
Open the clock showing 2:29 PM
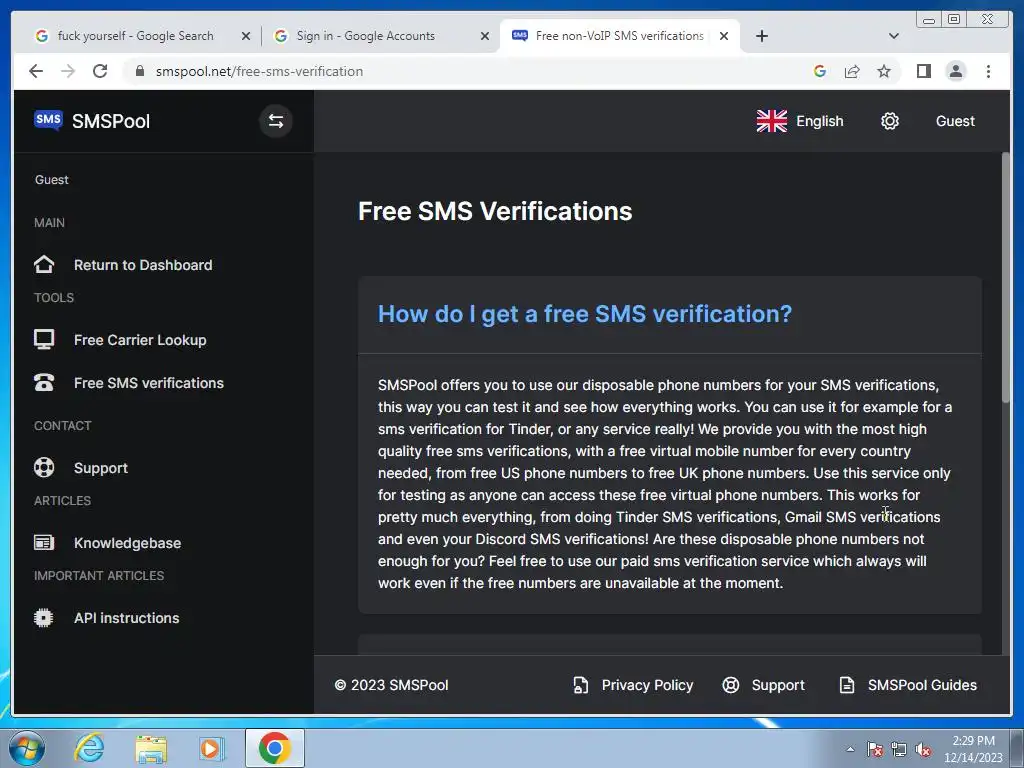tap(973, 749)
